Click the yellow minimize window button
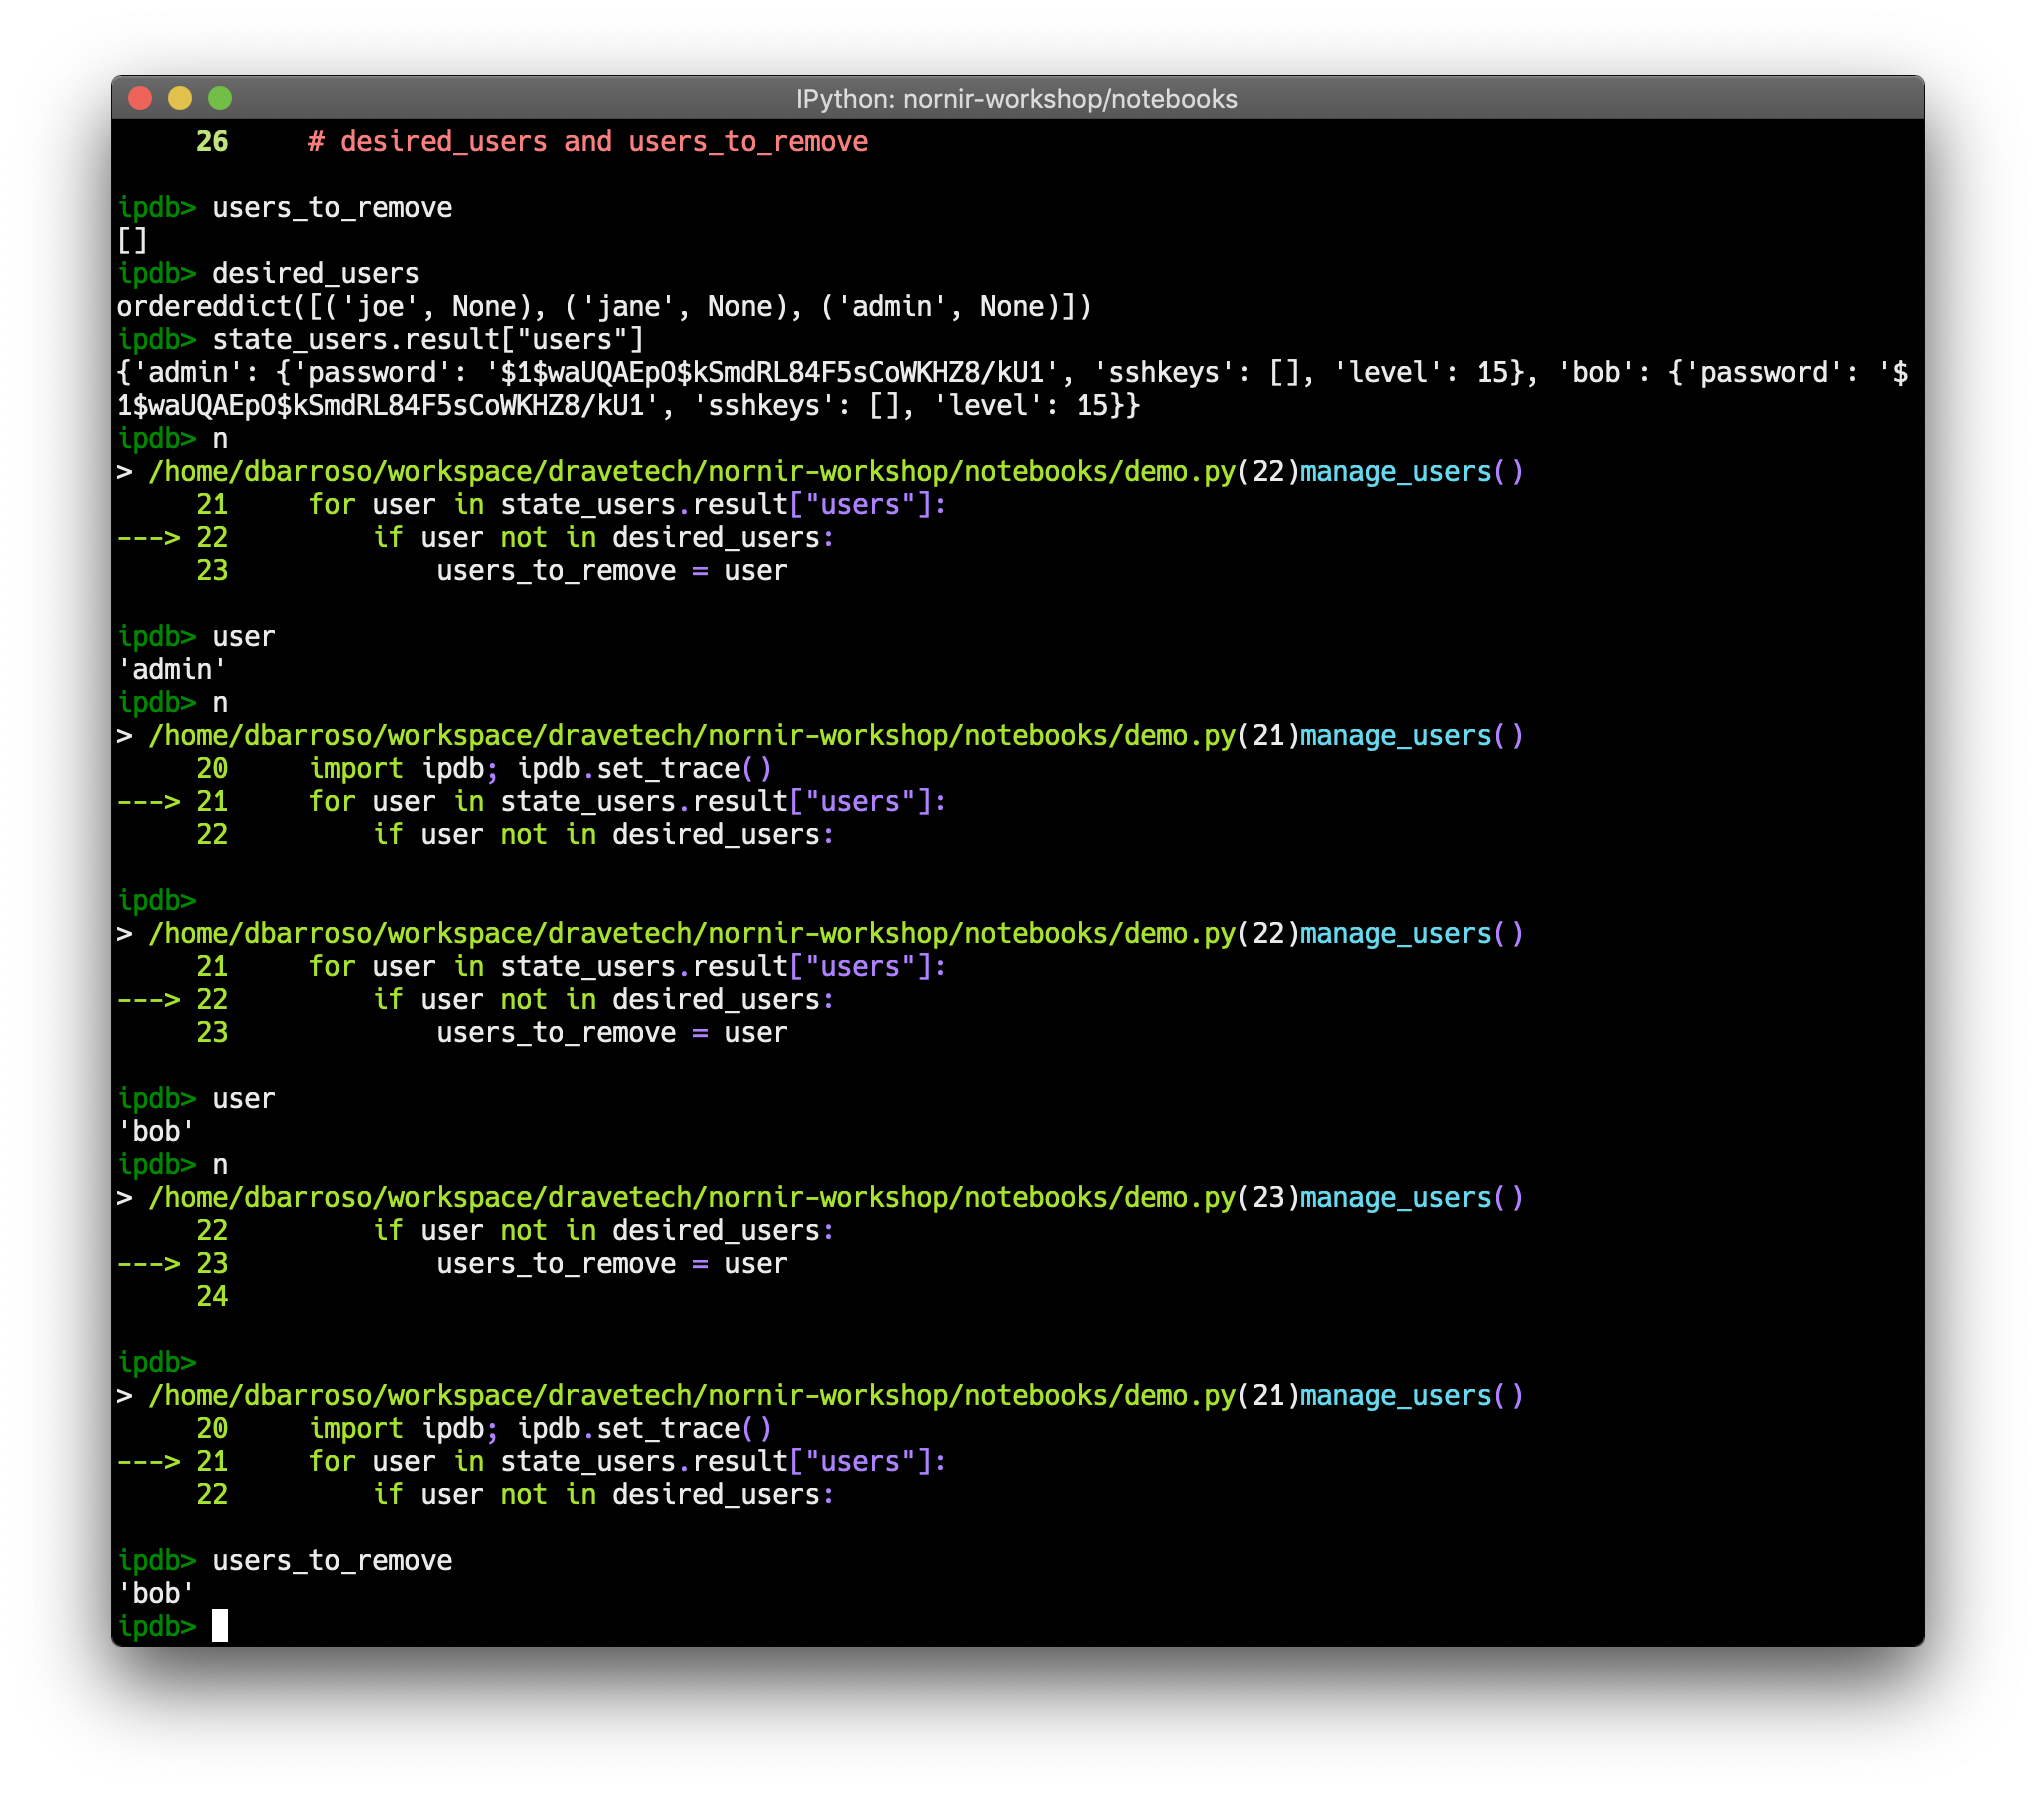The width and height of the screenshot is (2036, 1794). click(x=180, y=99)
